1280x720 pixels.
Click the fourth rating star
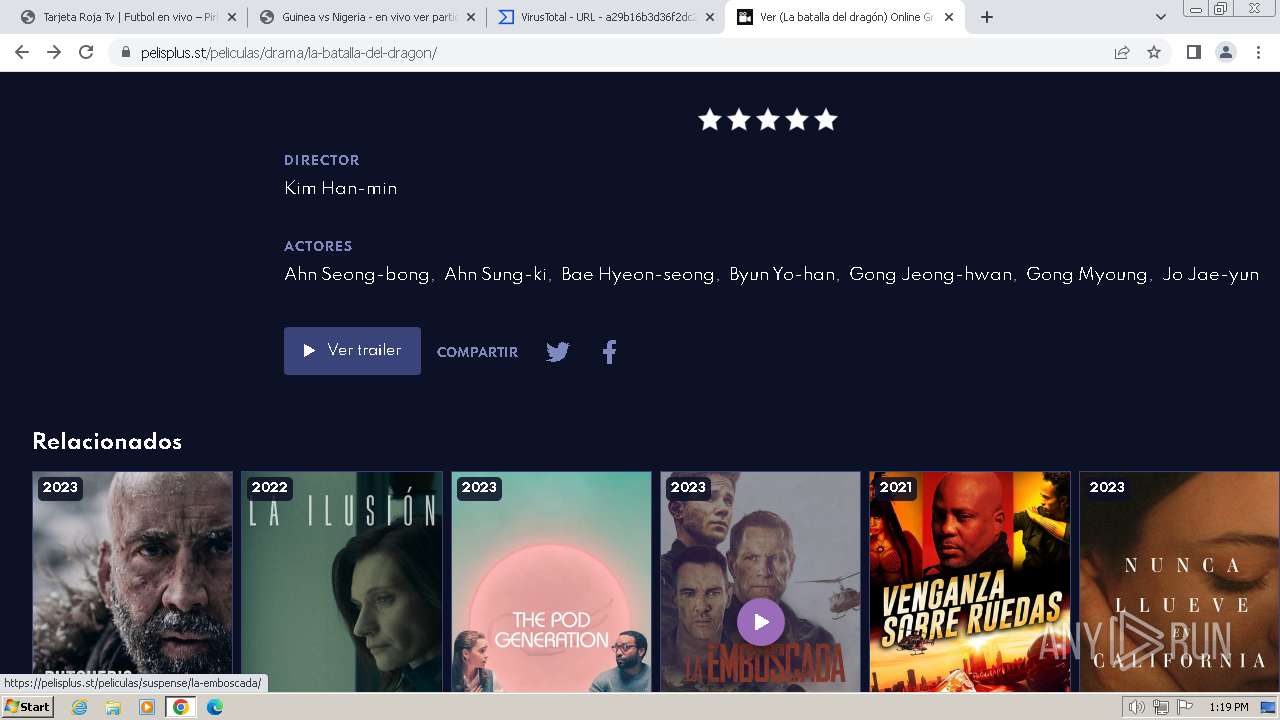[x=797, y=120]
